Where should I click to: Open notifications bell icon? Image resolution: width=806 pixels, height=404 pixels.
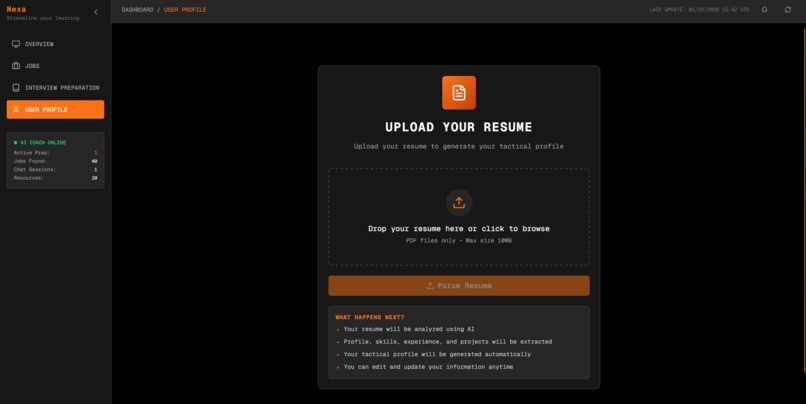[764, 10]
